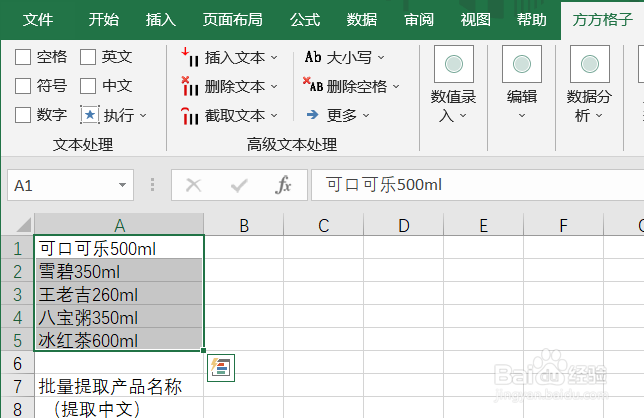Expand the 执行 dropdown arrow

click(143, 116)
